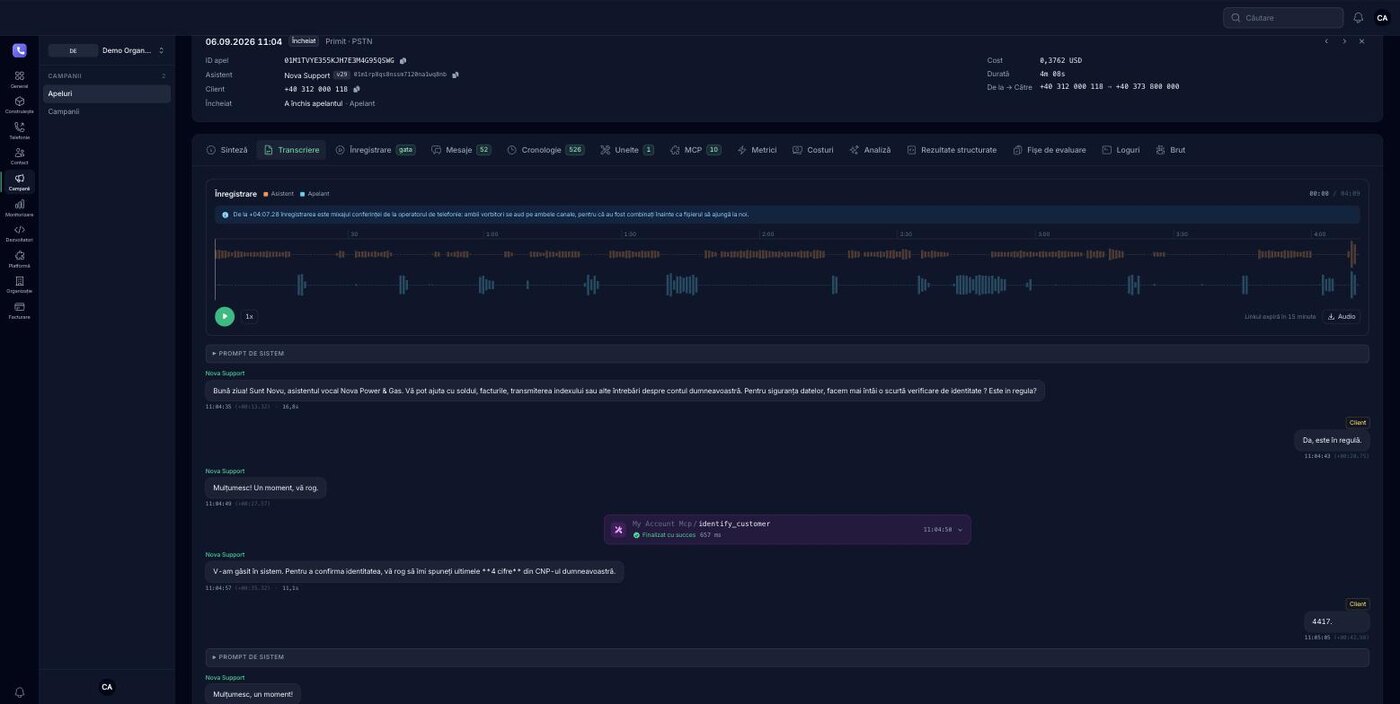Image resolution: width=1400 pixels, height=704 pixels.
Task: Download the recording with Audio button
Action: click(1341, 316)
